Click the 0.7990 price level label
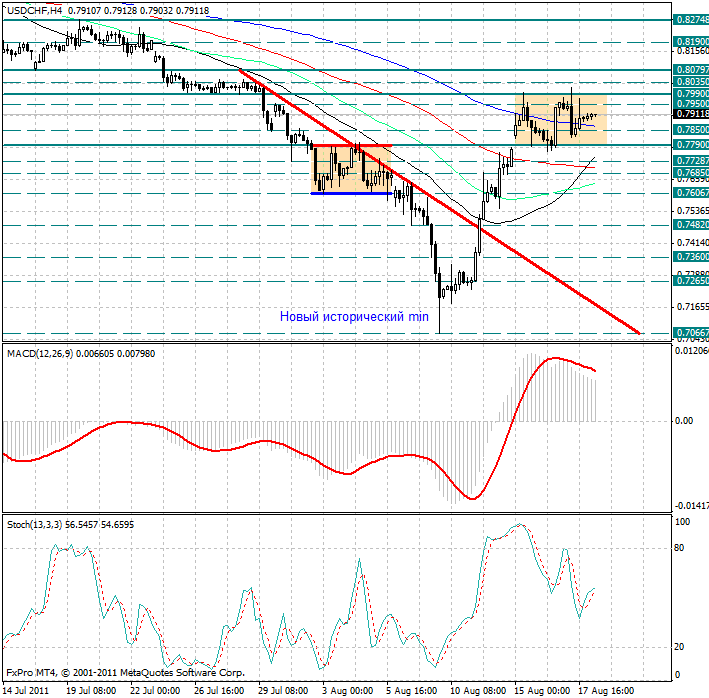This screenshot has width=709, height=698. pyautogui.click(x=691, y=94)
